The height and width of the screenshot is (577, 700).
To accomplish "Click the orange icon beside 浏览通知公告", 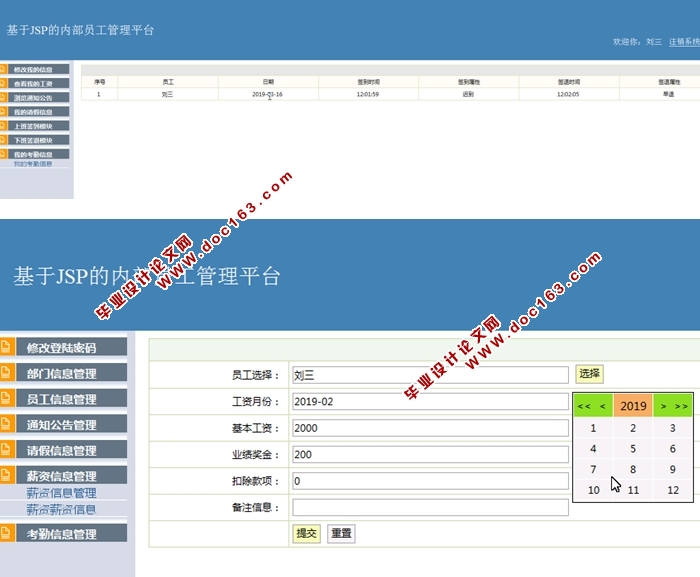I will pyautogui.click(x=3, y=97).
